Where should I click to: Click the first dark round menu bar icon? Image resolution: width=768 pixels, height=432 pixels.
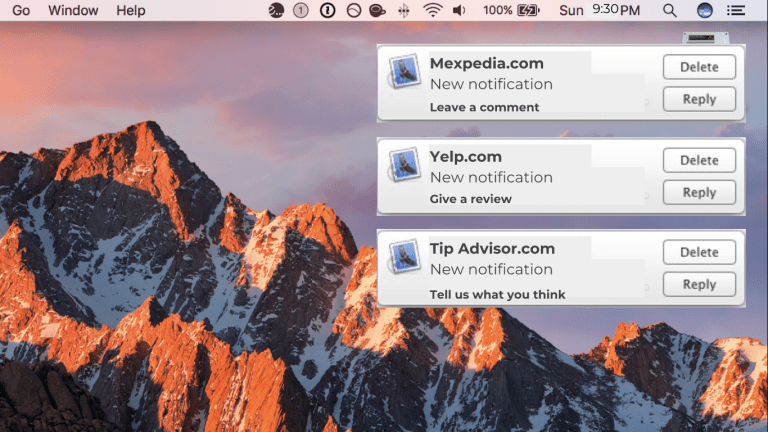(276, 10)
